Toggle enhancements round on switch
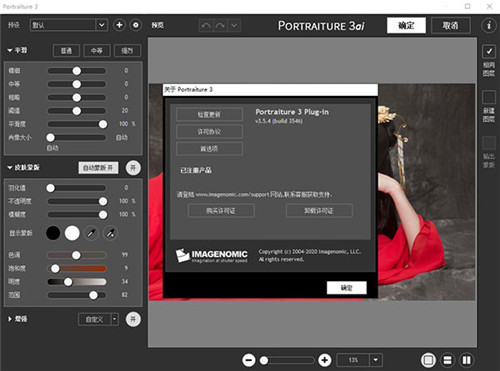 (133, 319)
